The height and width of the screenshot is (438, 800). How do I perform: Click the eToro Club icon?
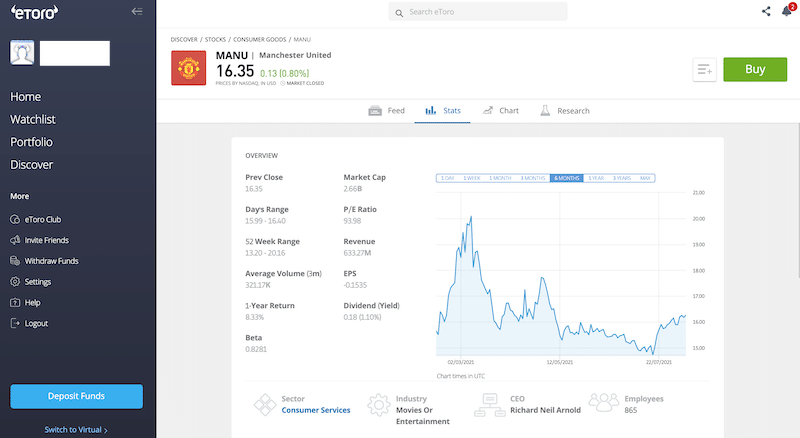[x=15, y=220]
